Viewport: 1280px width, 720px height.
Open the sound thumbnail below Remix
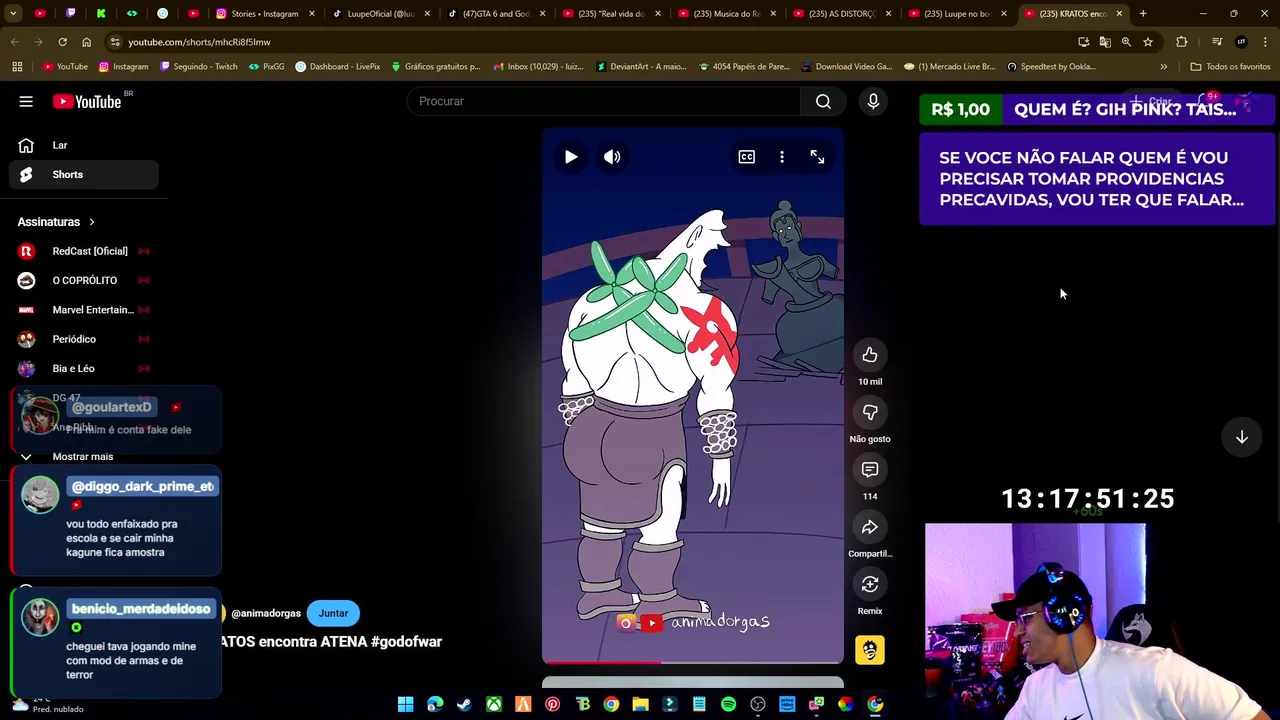tap(870, 650)
